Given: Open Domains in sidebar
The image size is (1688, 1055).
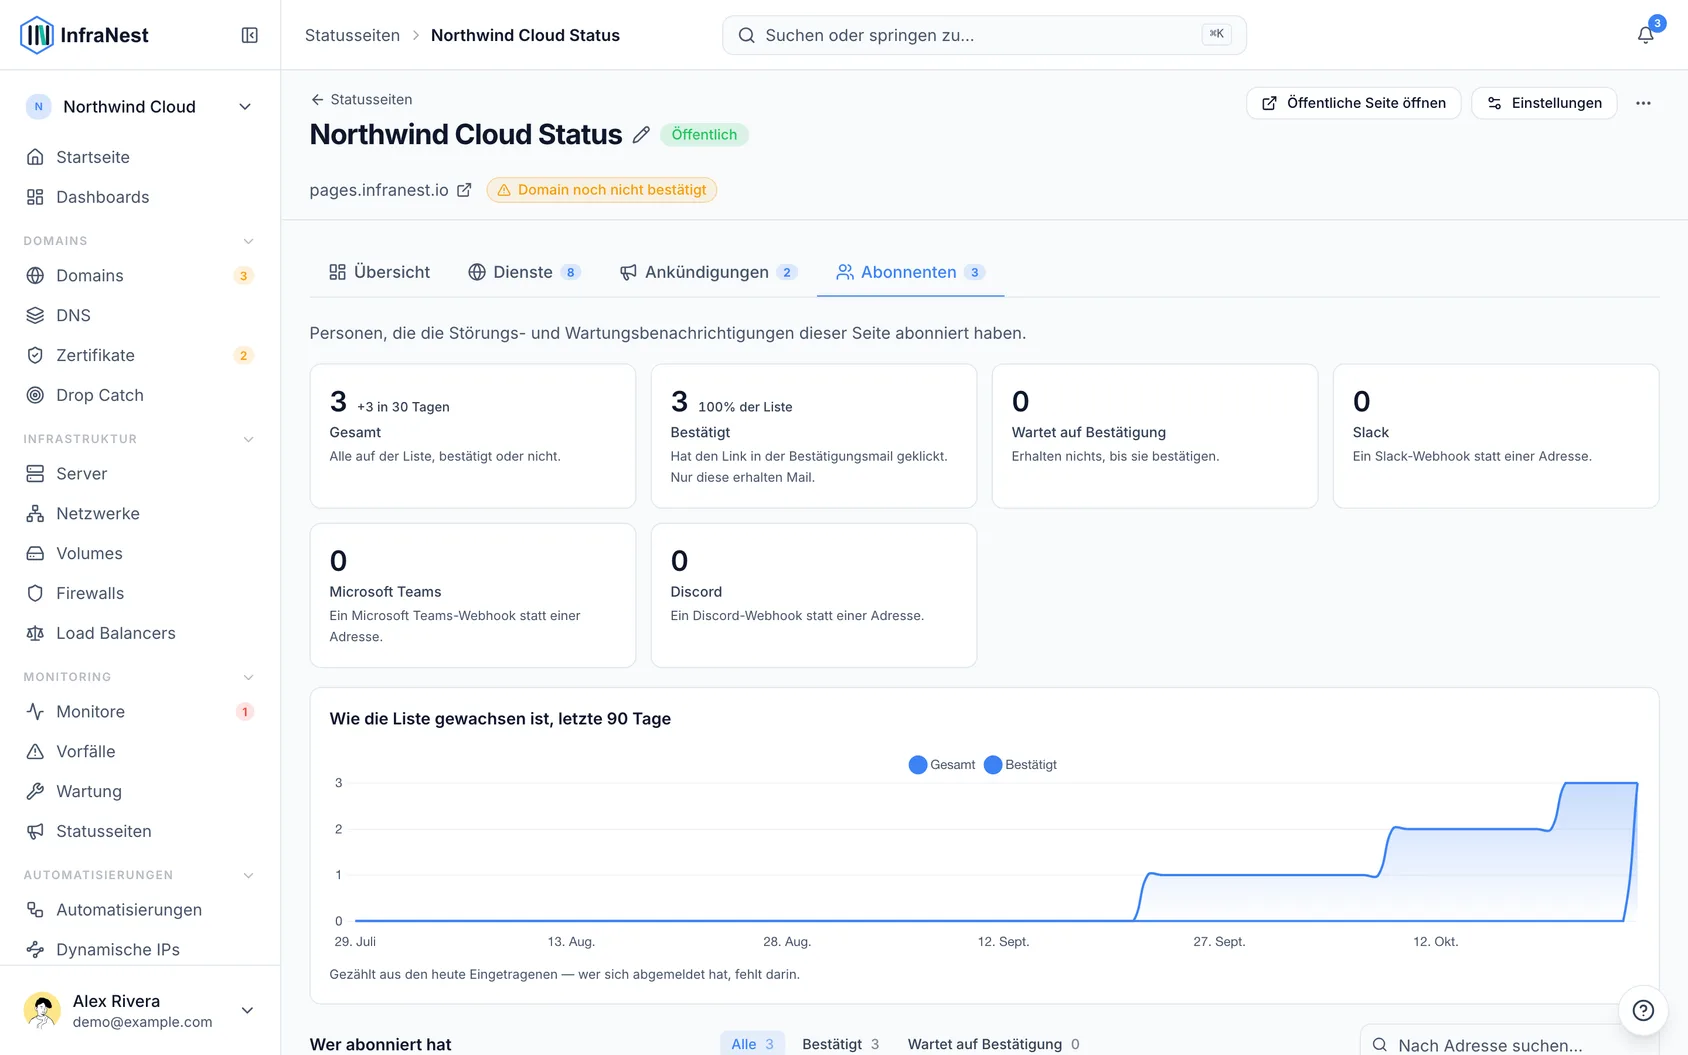Looking at the screenshot, I should 140,275.
